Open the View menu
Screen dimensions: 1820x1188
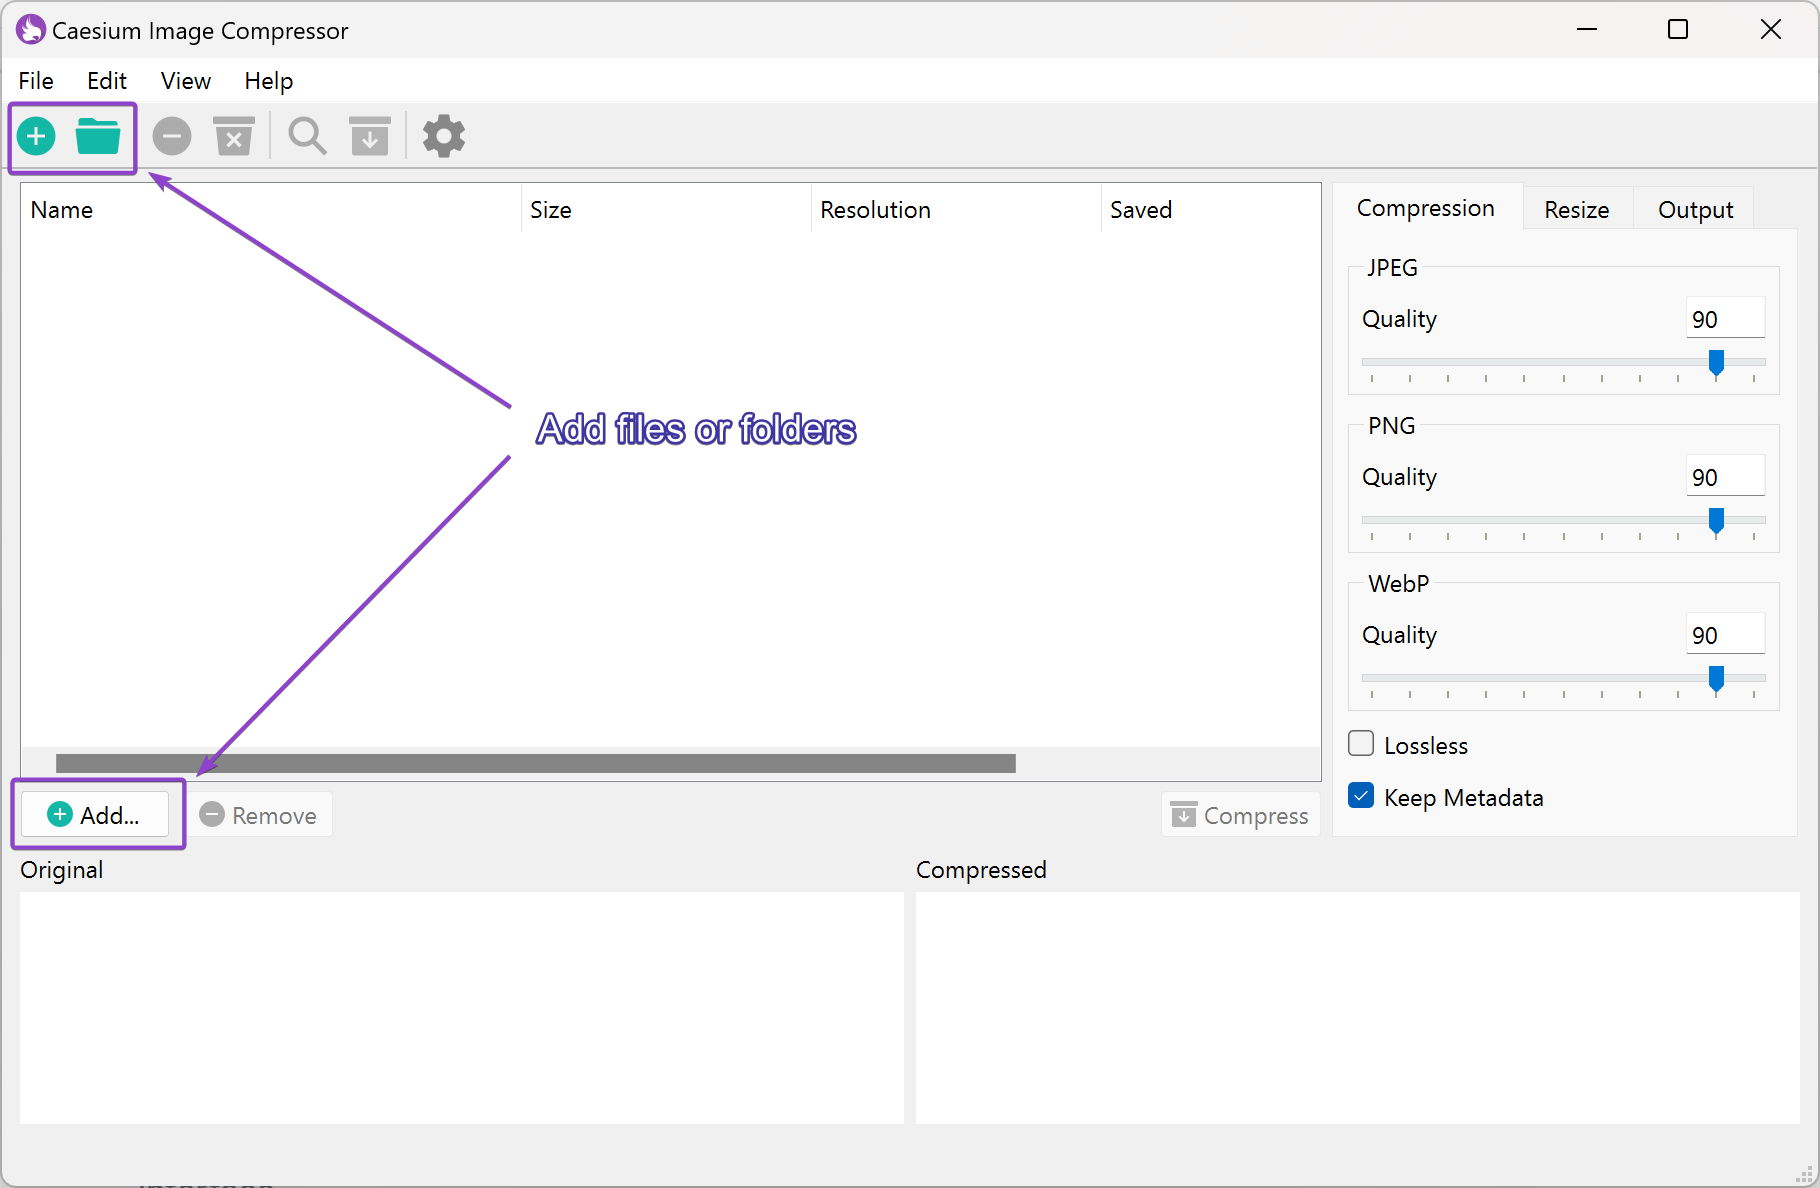[186, 81]
